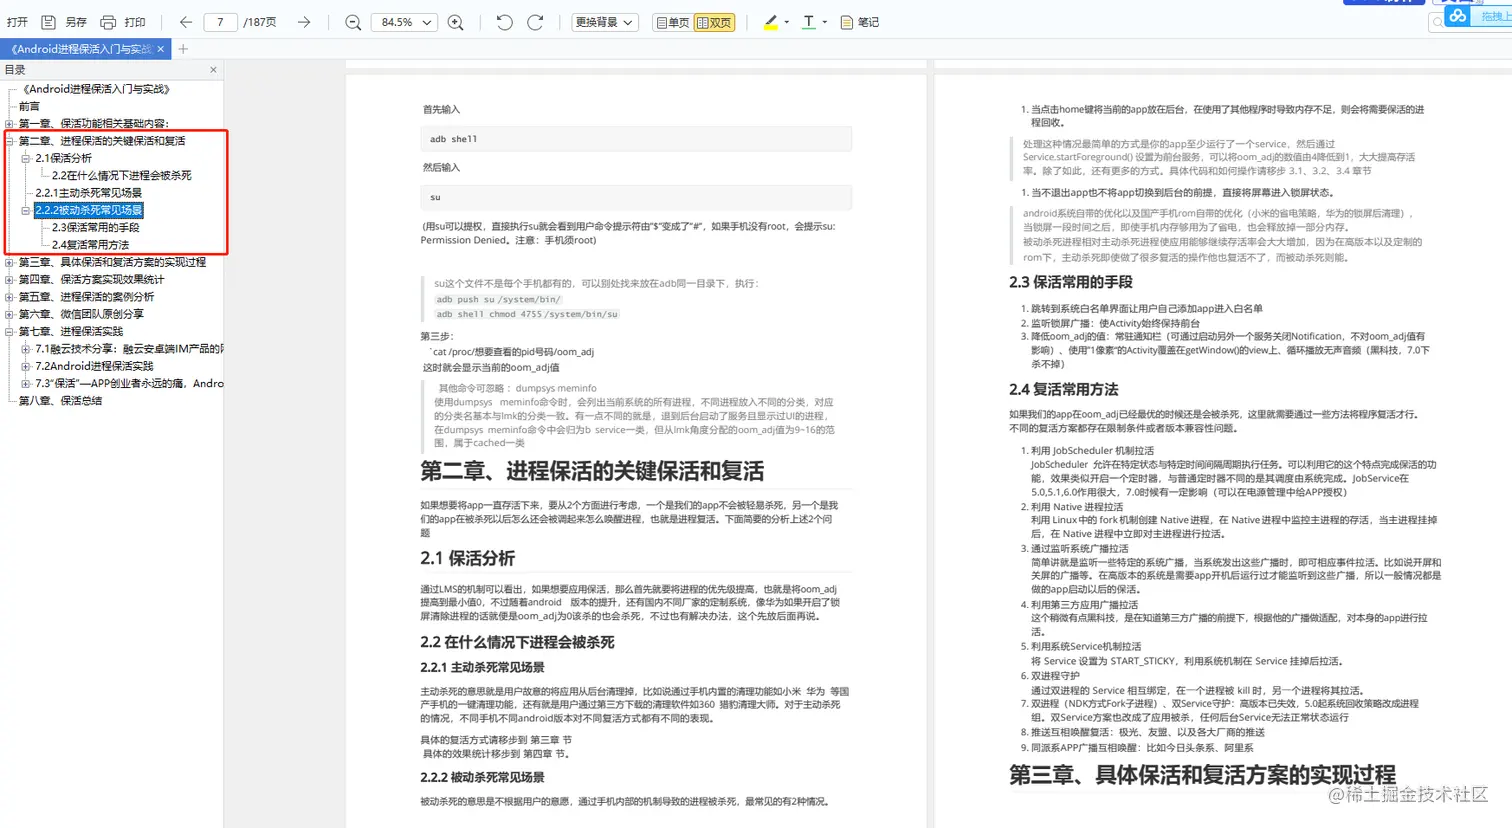Click the page number input field
This screenshot has width=1512, height=828.
(x=220, y=22)
